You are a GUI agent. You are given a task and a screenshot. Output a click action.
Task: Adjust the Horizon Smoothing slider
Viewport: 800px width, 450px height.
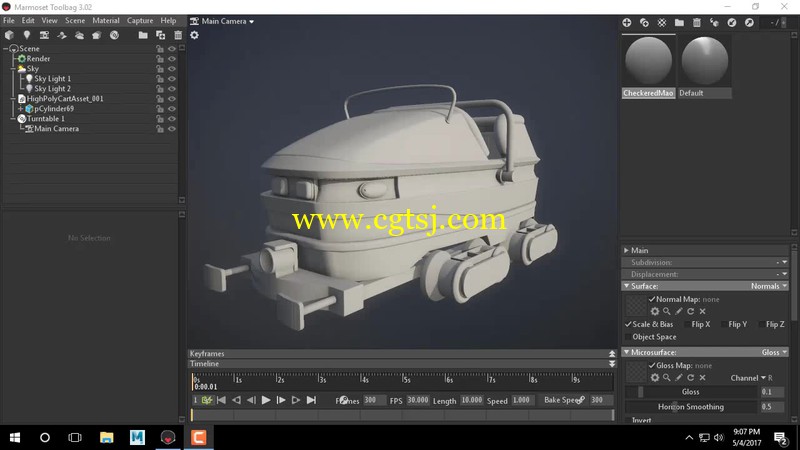coord(691,407)
